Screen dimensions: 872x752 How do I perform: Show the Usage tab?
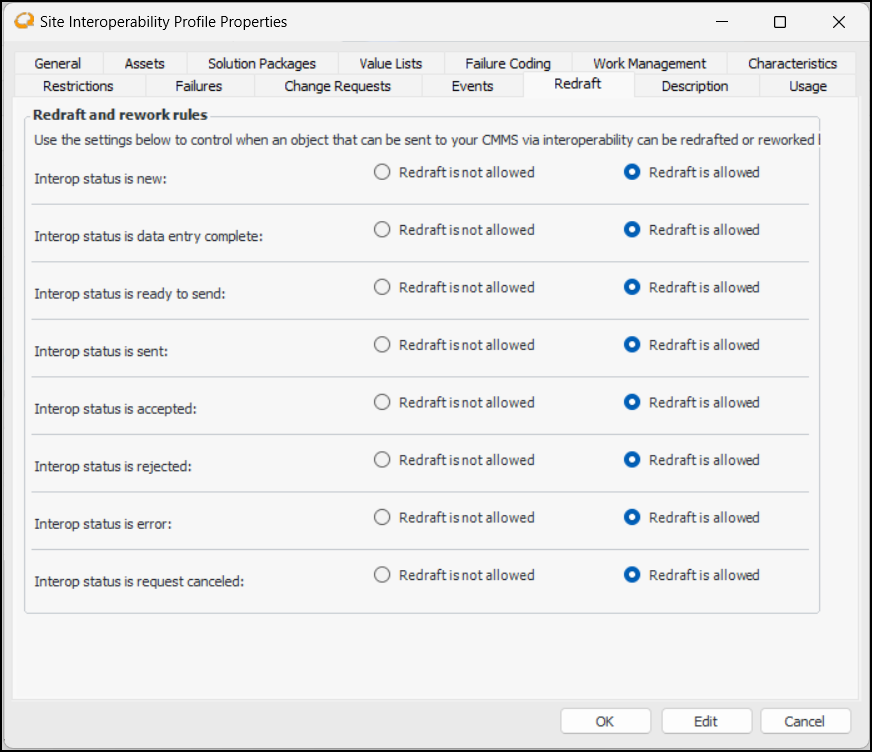tap(807, 86)
